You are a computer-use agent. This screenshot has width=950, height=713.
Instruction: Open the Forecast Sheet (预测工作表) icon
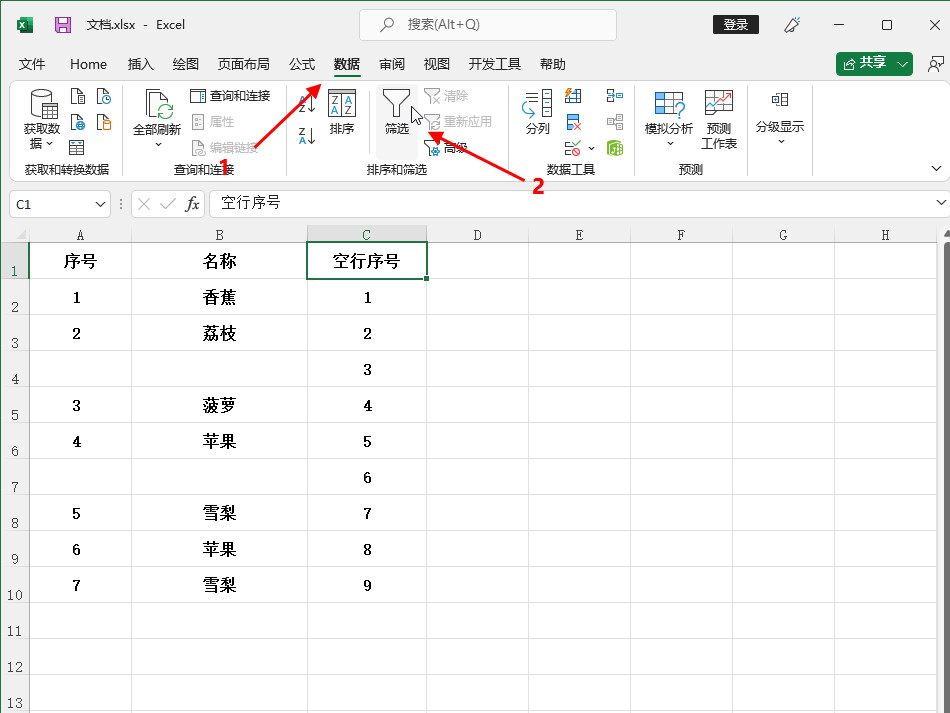point(718,118)
